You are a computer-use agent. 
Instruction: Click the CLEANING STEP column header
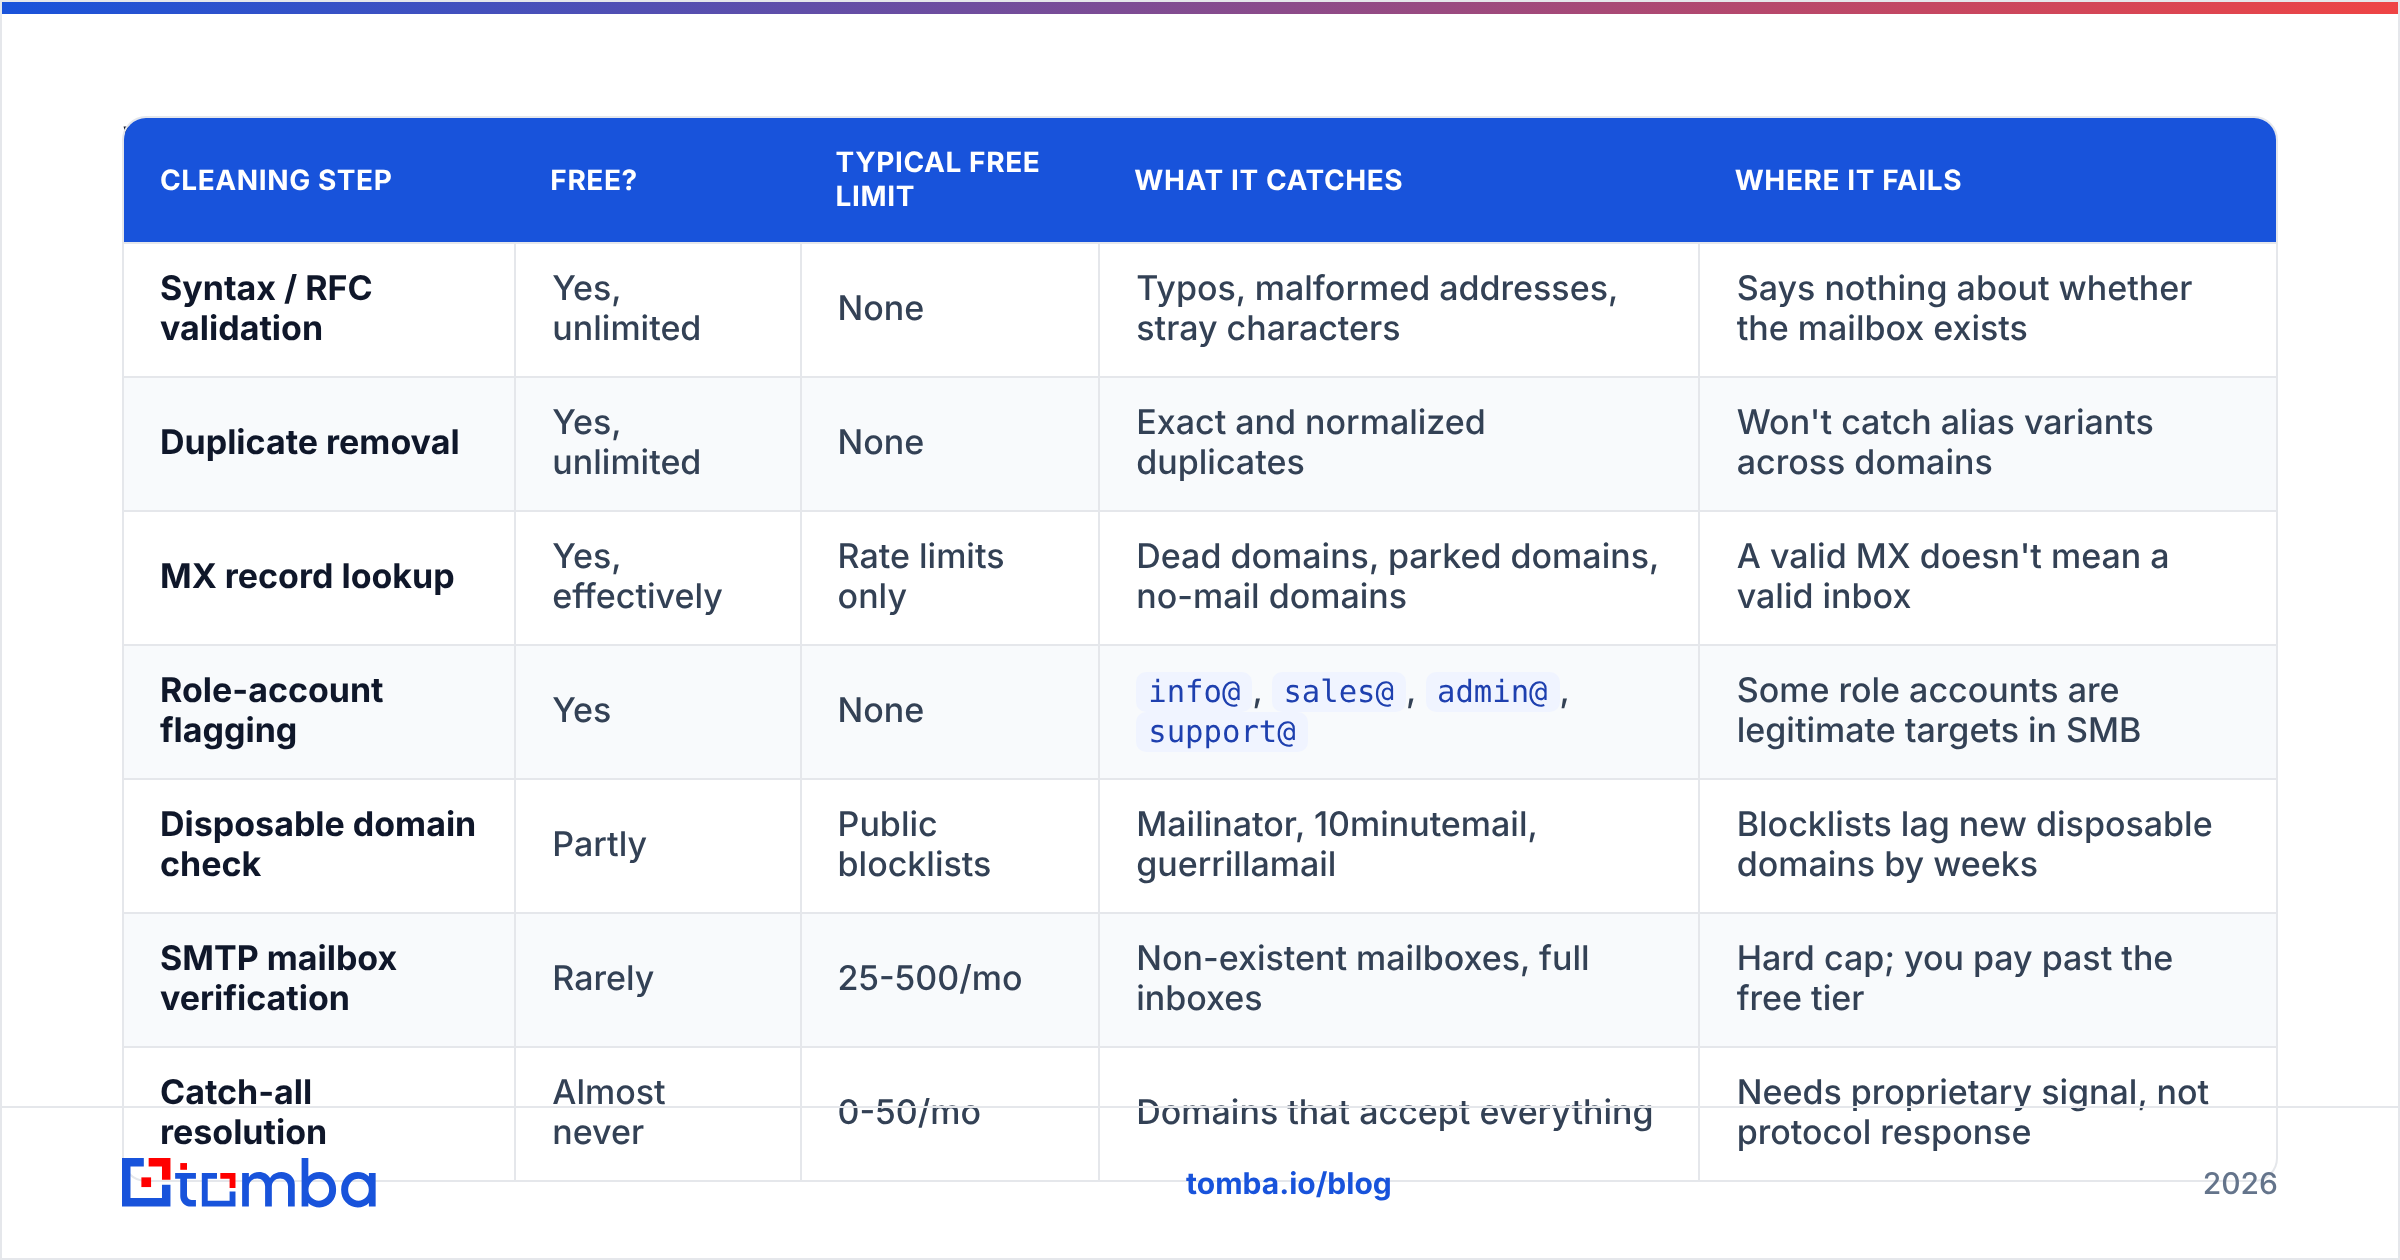(276, 180)
